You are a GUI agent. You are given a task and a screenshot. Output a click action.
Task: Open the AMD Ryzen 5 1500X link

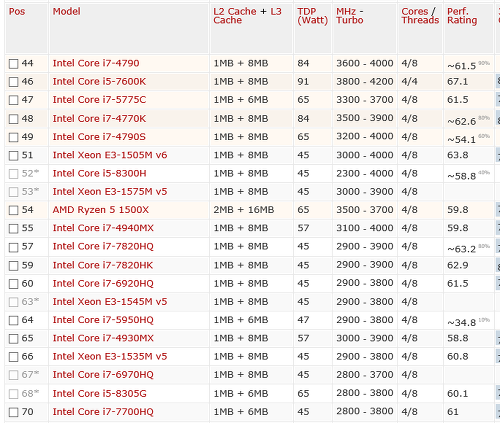pyautogui.click(x=101, y=210)
